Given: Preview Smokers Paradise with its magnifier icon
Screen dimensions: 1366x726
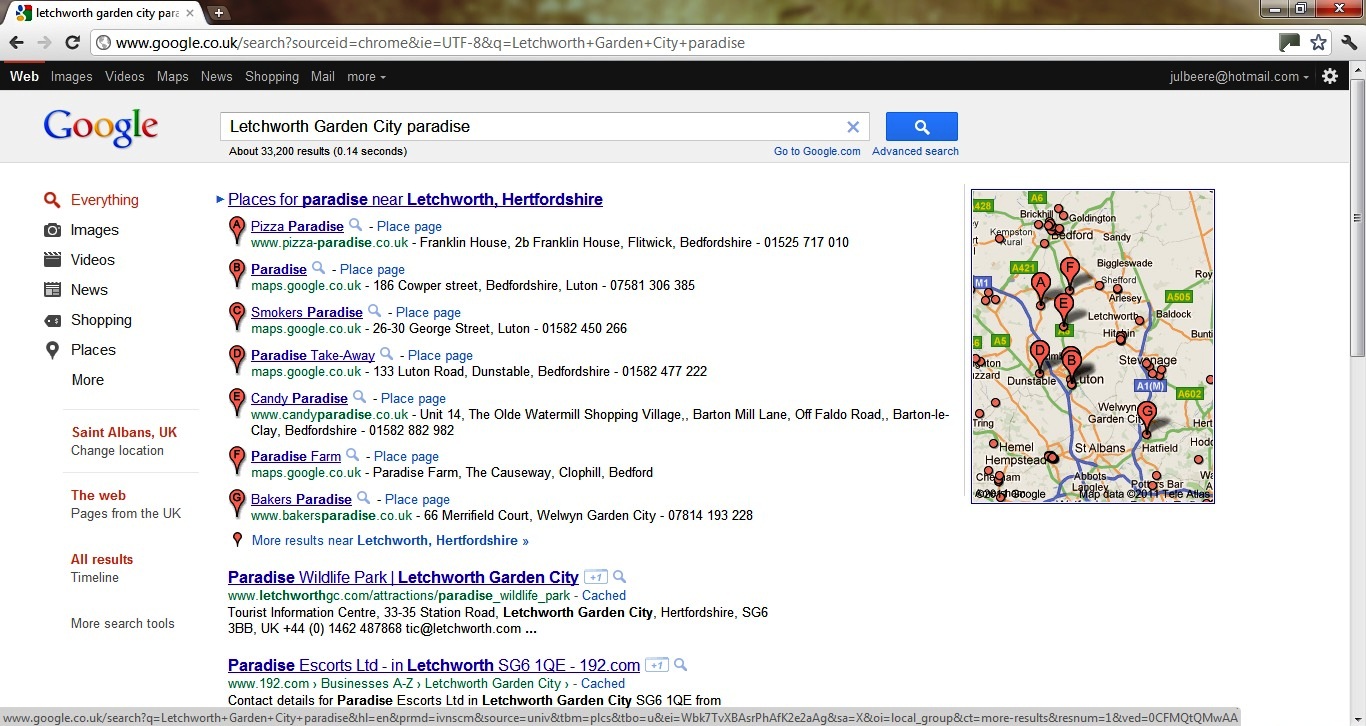Looking at the screenshot, I should tap(374, 311).
